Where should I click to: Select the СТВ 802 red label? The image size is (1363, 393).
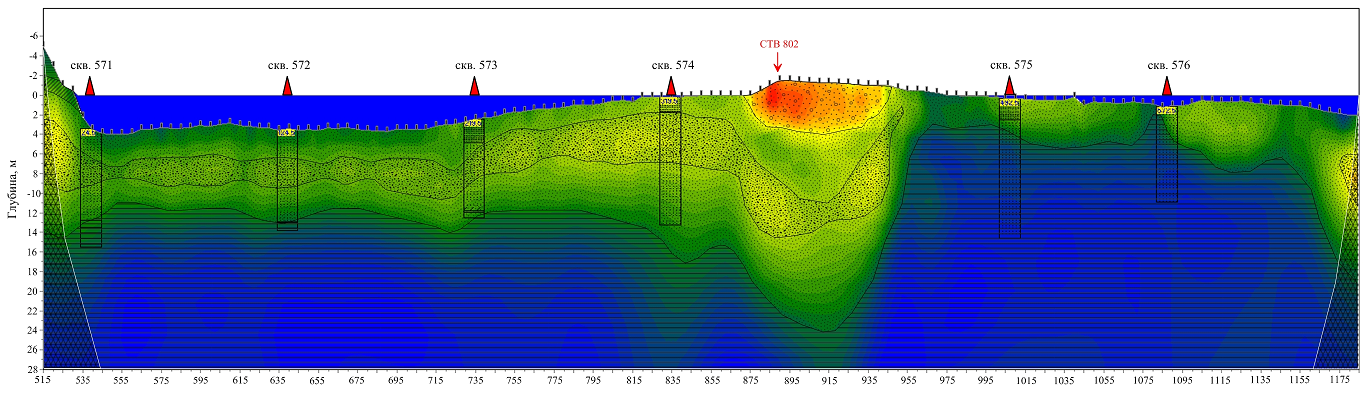(778, 44)
